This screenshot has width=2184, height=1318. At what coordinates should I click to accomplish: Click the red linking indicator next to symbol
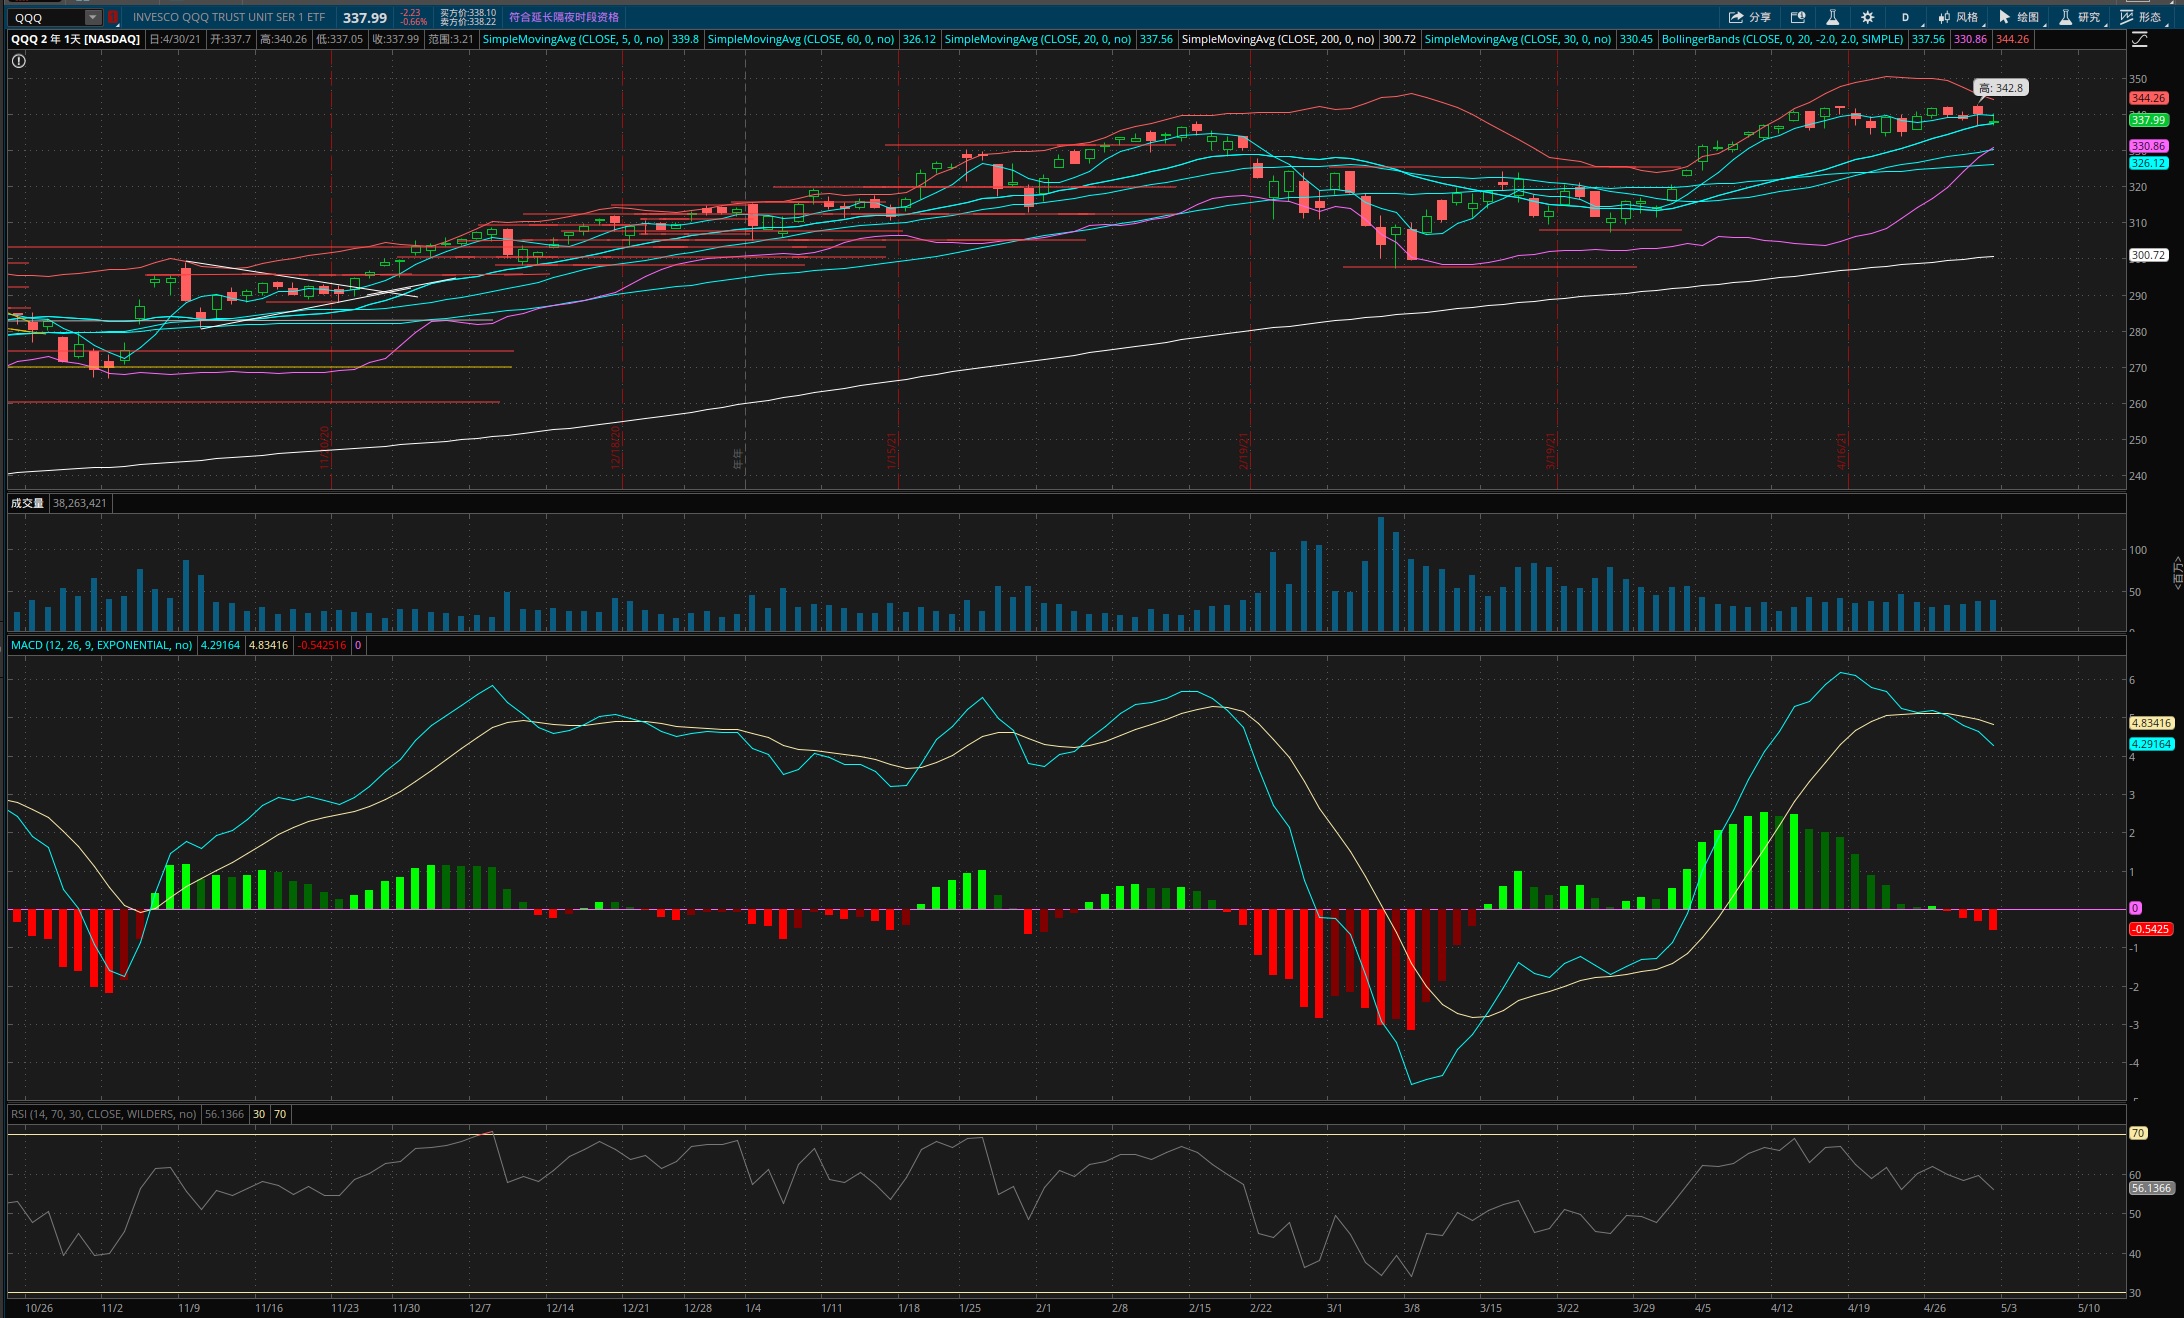113,17
